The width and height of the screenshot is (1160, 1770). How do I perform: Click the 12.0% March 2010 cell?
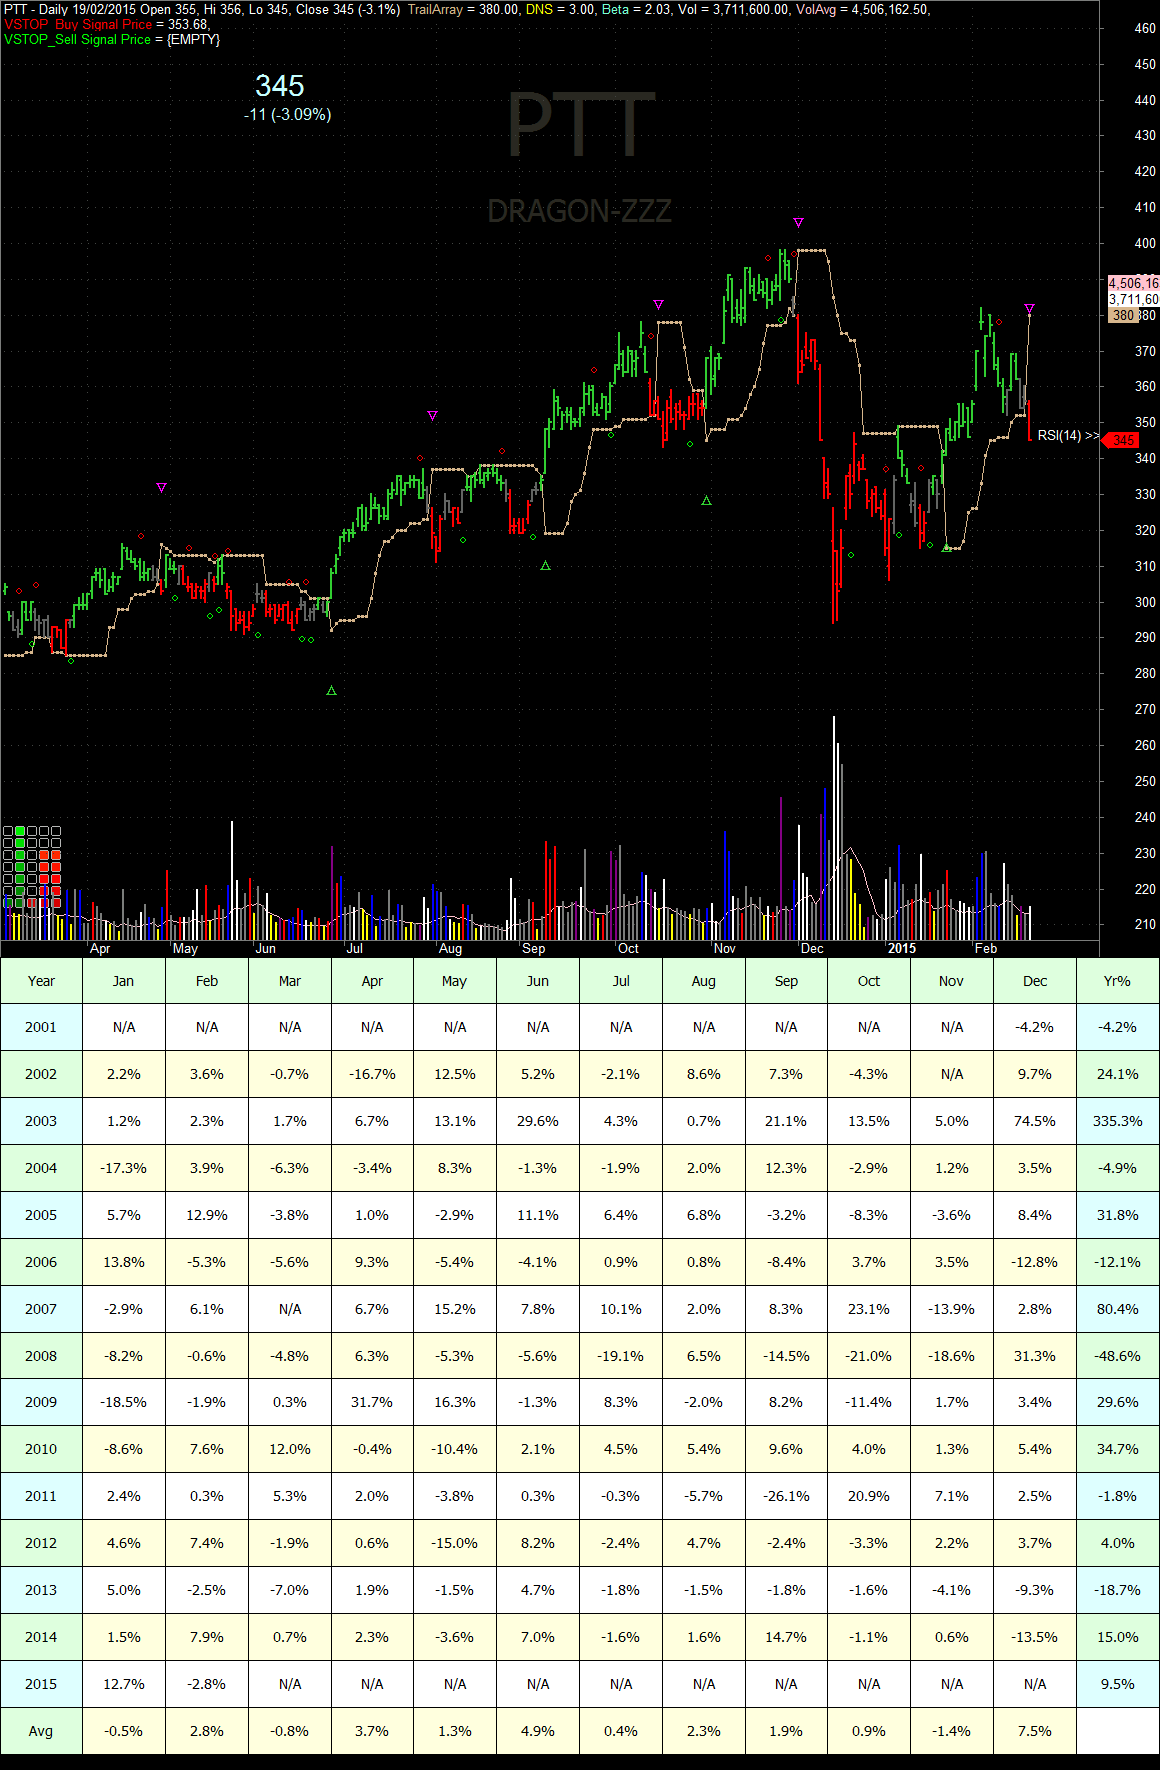pos(290,1449)
